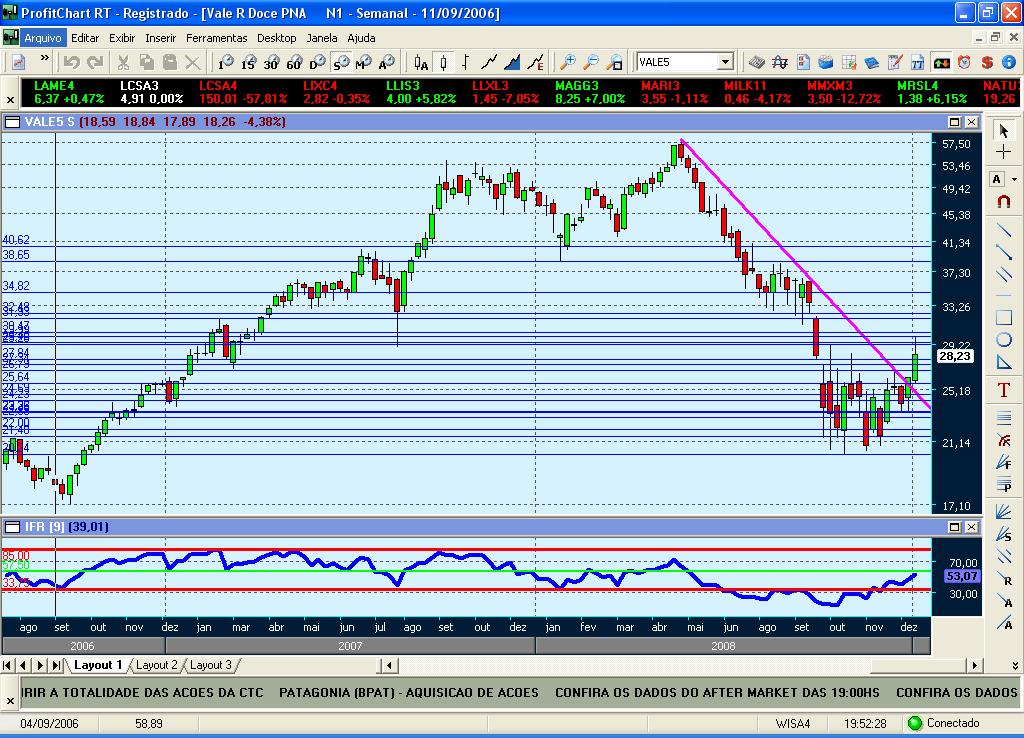This screenshot has width=1024, height=738.
Task: Open the Arquivo menu
Action: pos(42,38)
